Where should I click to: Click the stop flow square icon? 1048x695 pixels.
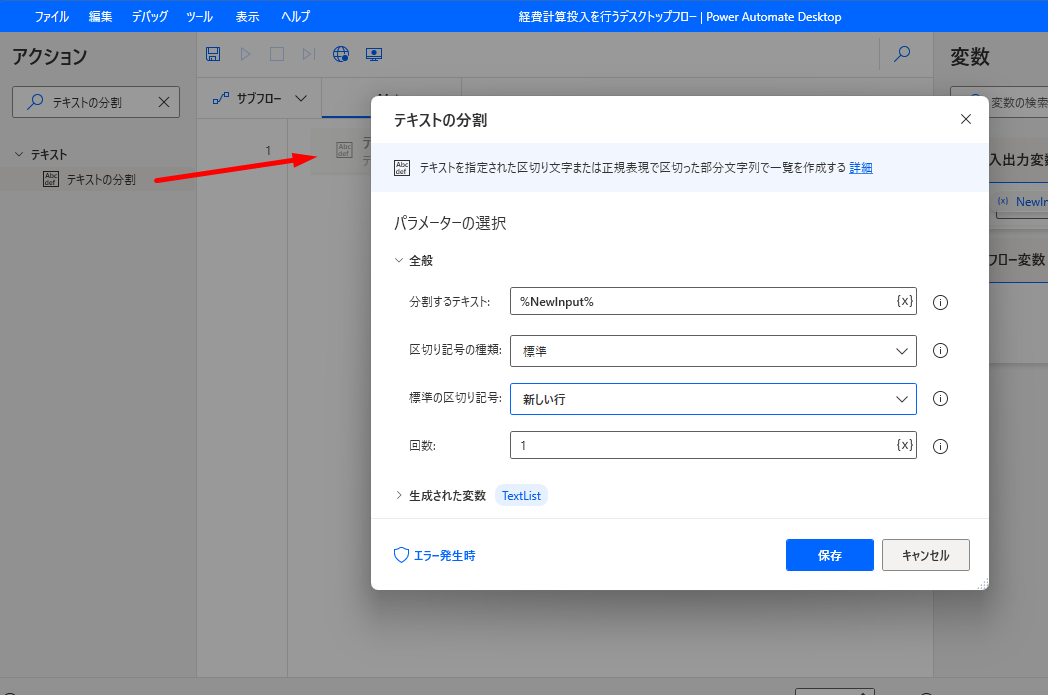point(277,54)
